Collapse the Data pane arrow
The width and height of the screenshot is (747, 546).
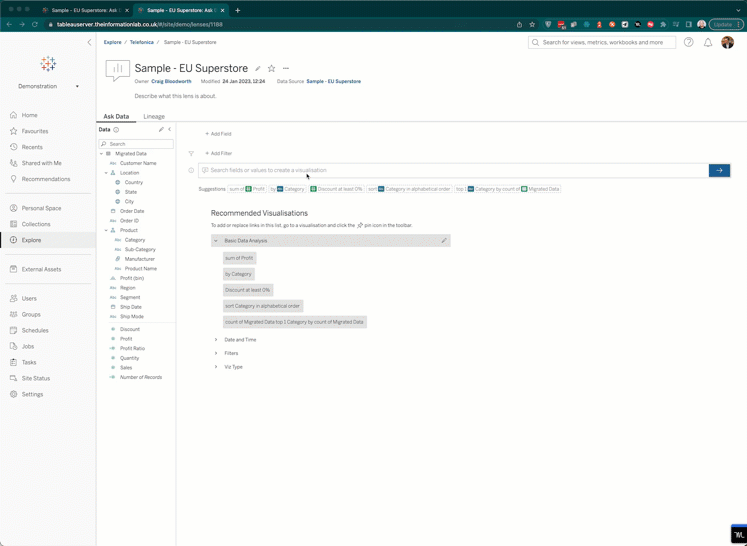click(170, 130)
